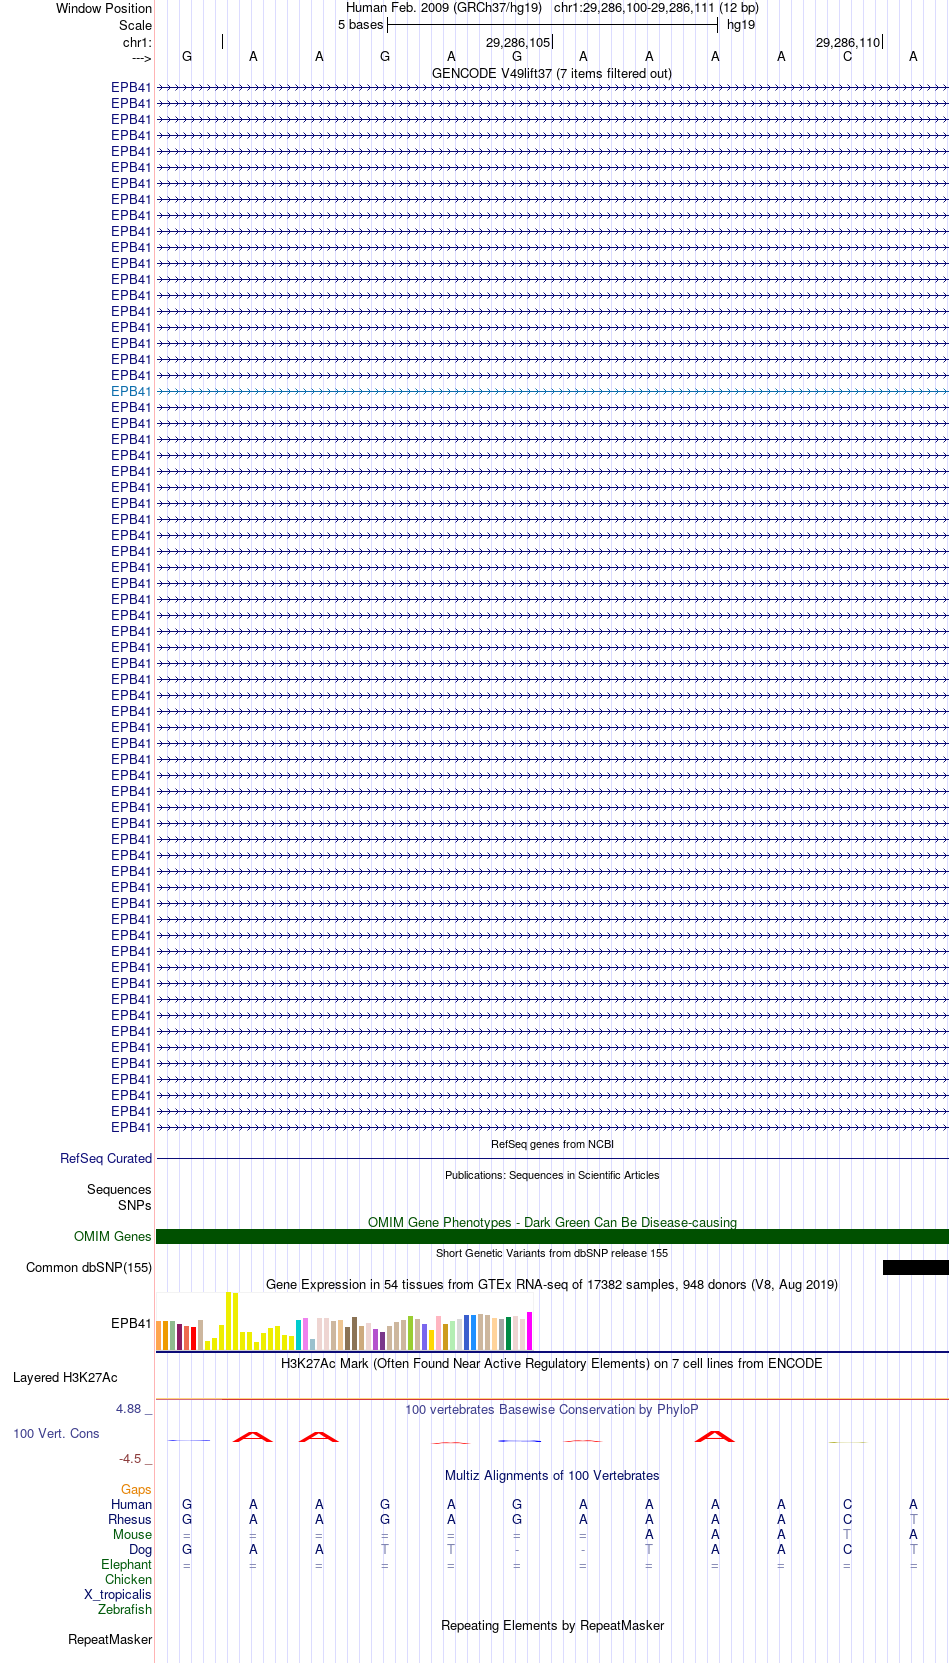Click the Mouse alignment row label
950x1663 pixels.
[132, 1535]
